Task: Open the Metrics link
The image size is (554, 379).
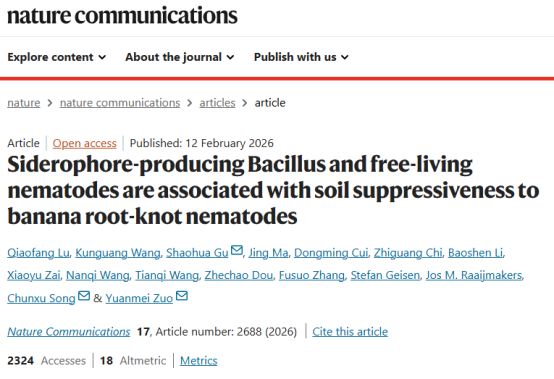Action: [199, 361]
